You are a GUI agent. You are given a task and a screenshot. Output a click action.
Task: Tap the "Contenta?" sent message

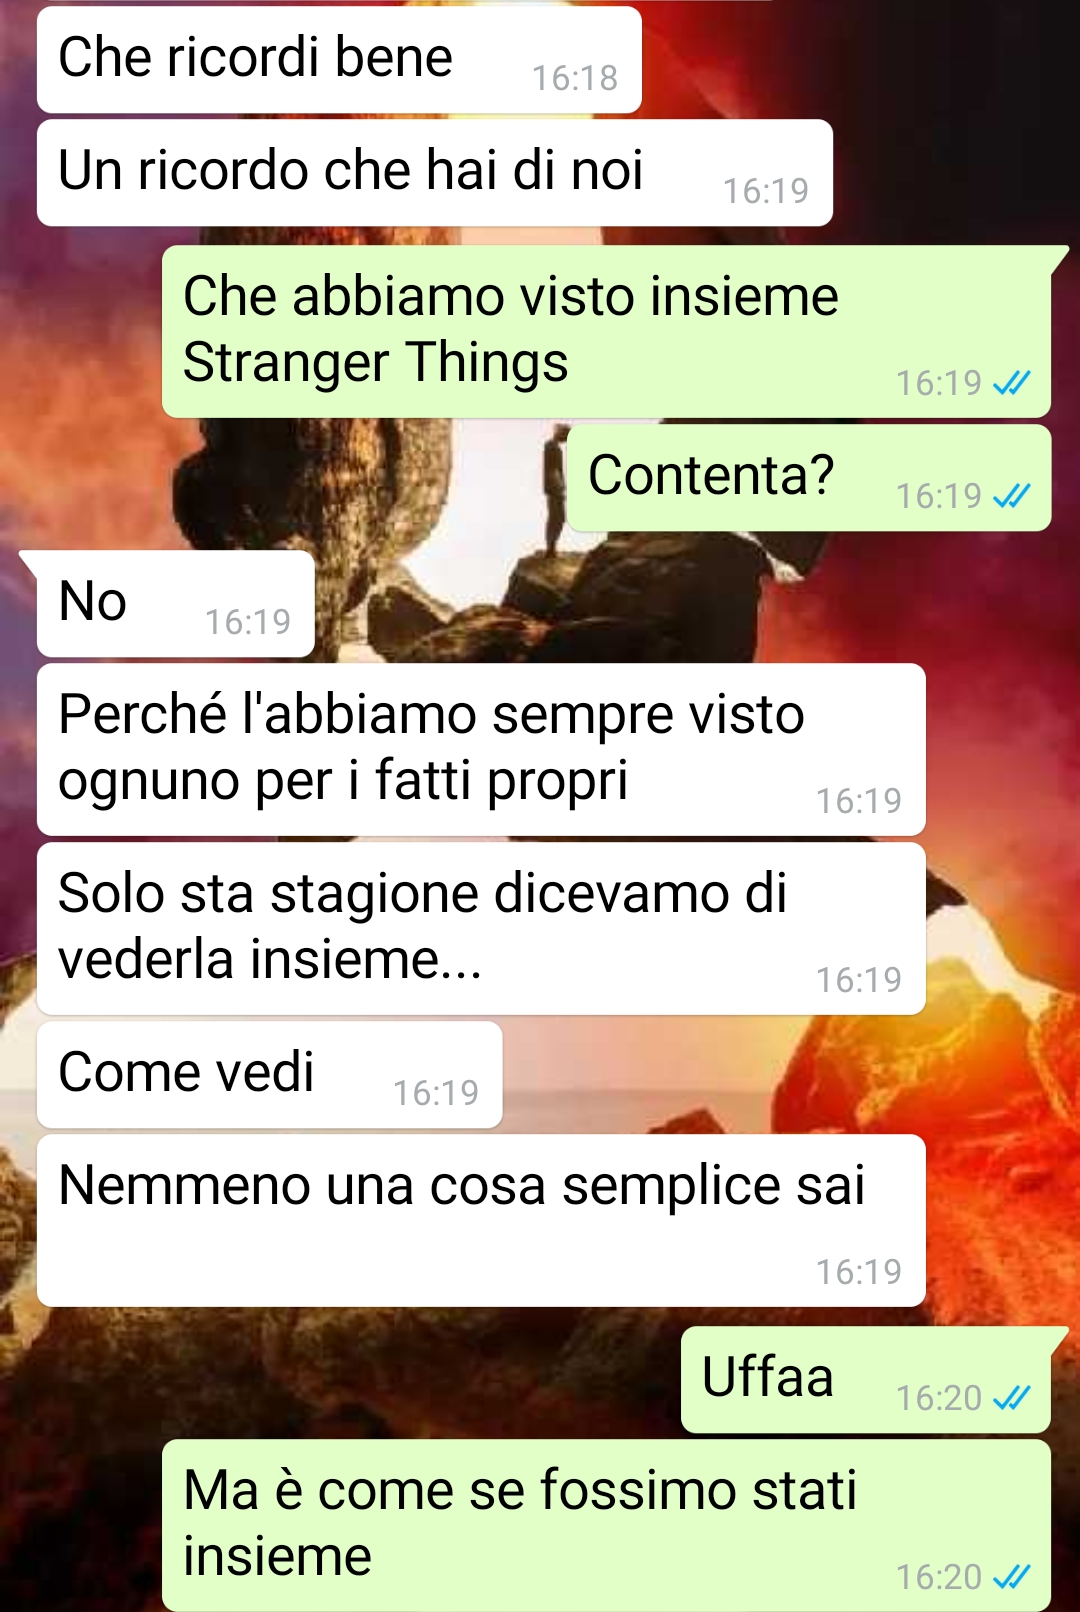click(x=809, y=478)
